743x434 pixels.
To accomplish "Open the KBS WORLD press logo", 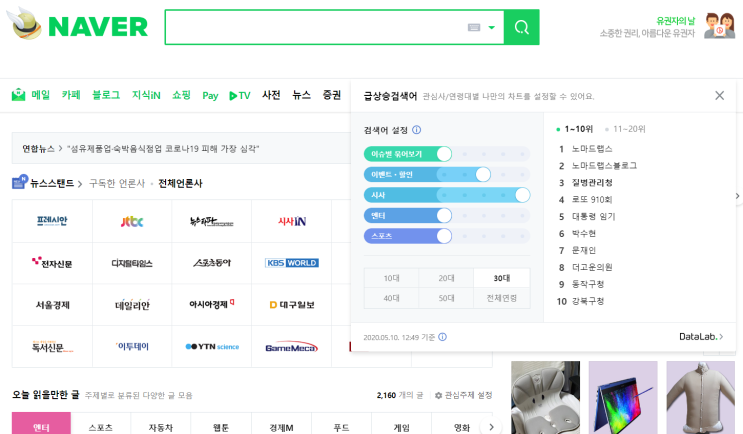I will (x=292, y=263).
